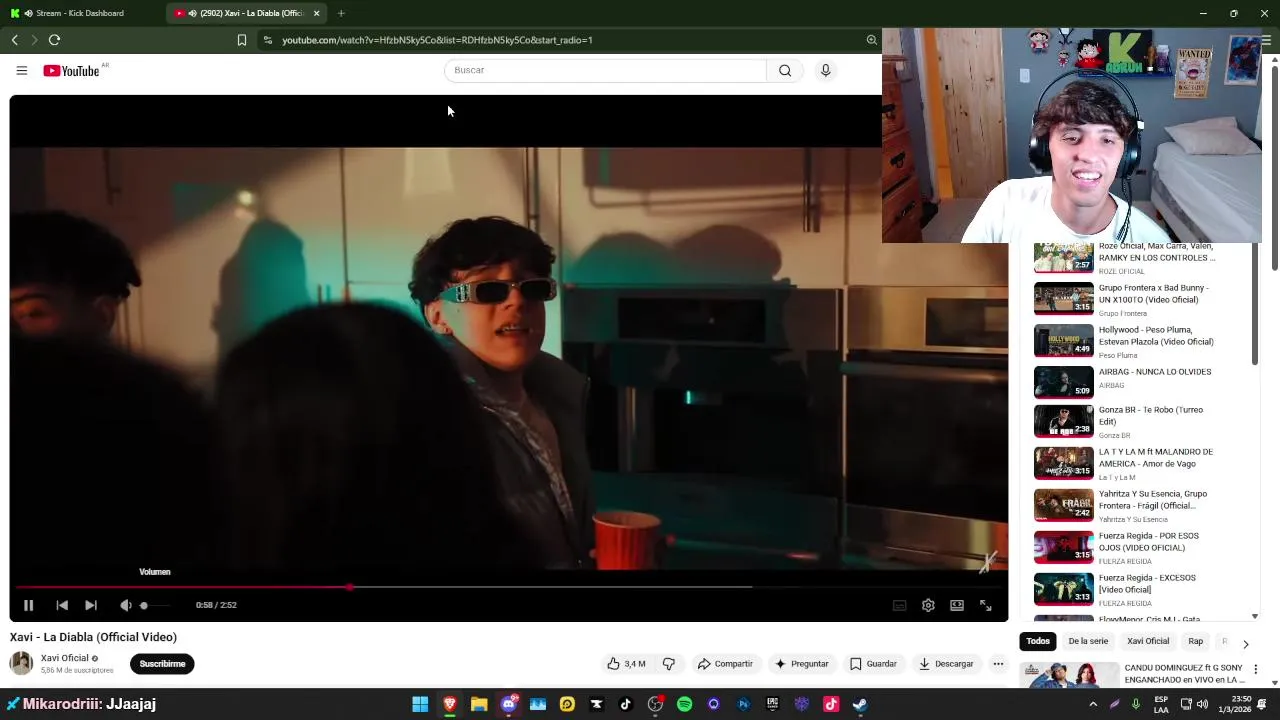1280x720 pixels.
Task: Open Epic Games launcher in taskbar
Action: [x=772, y=704]
